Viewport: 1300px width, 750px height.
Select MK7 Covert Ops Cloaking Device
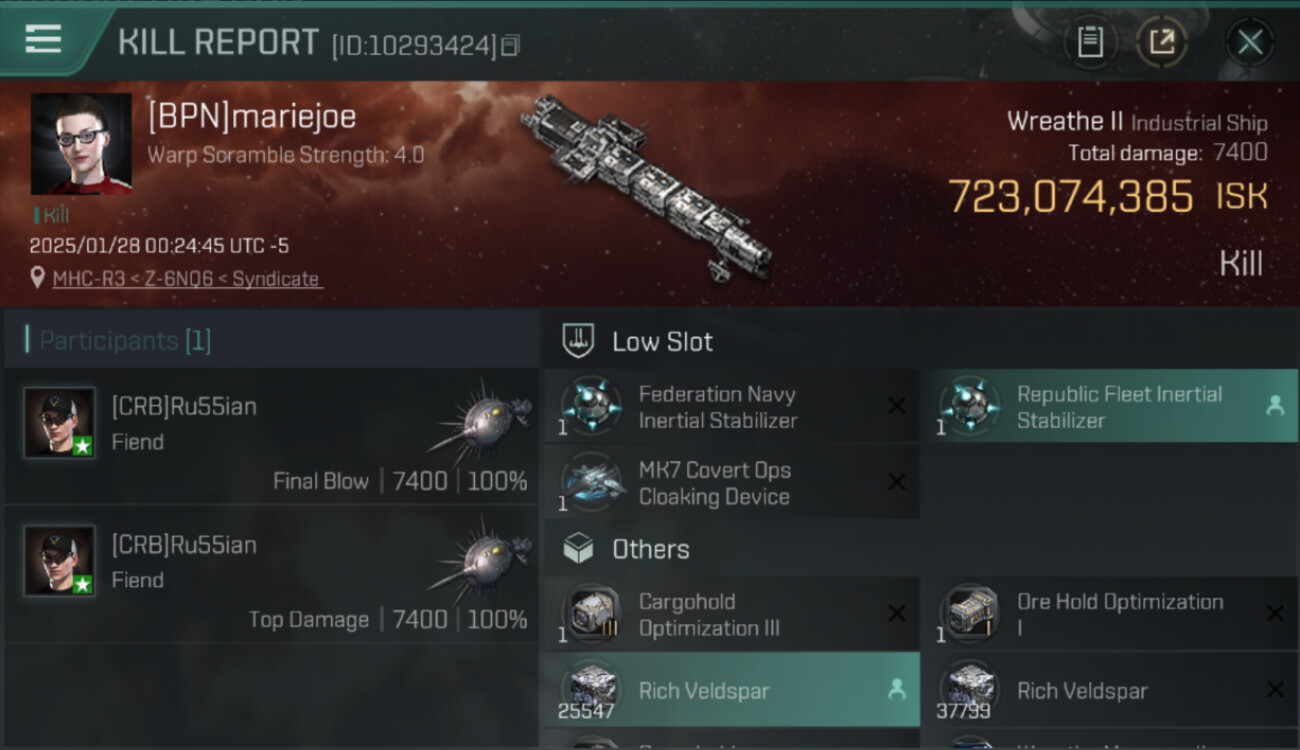pos(732,483)
